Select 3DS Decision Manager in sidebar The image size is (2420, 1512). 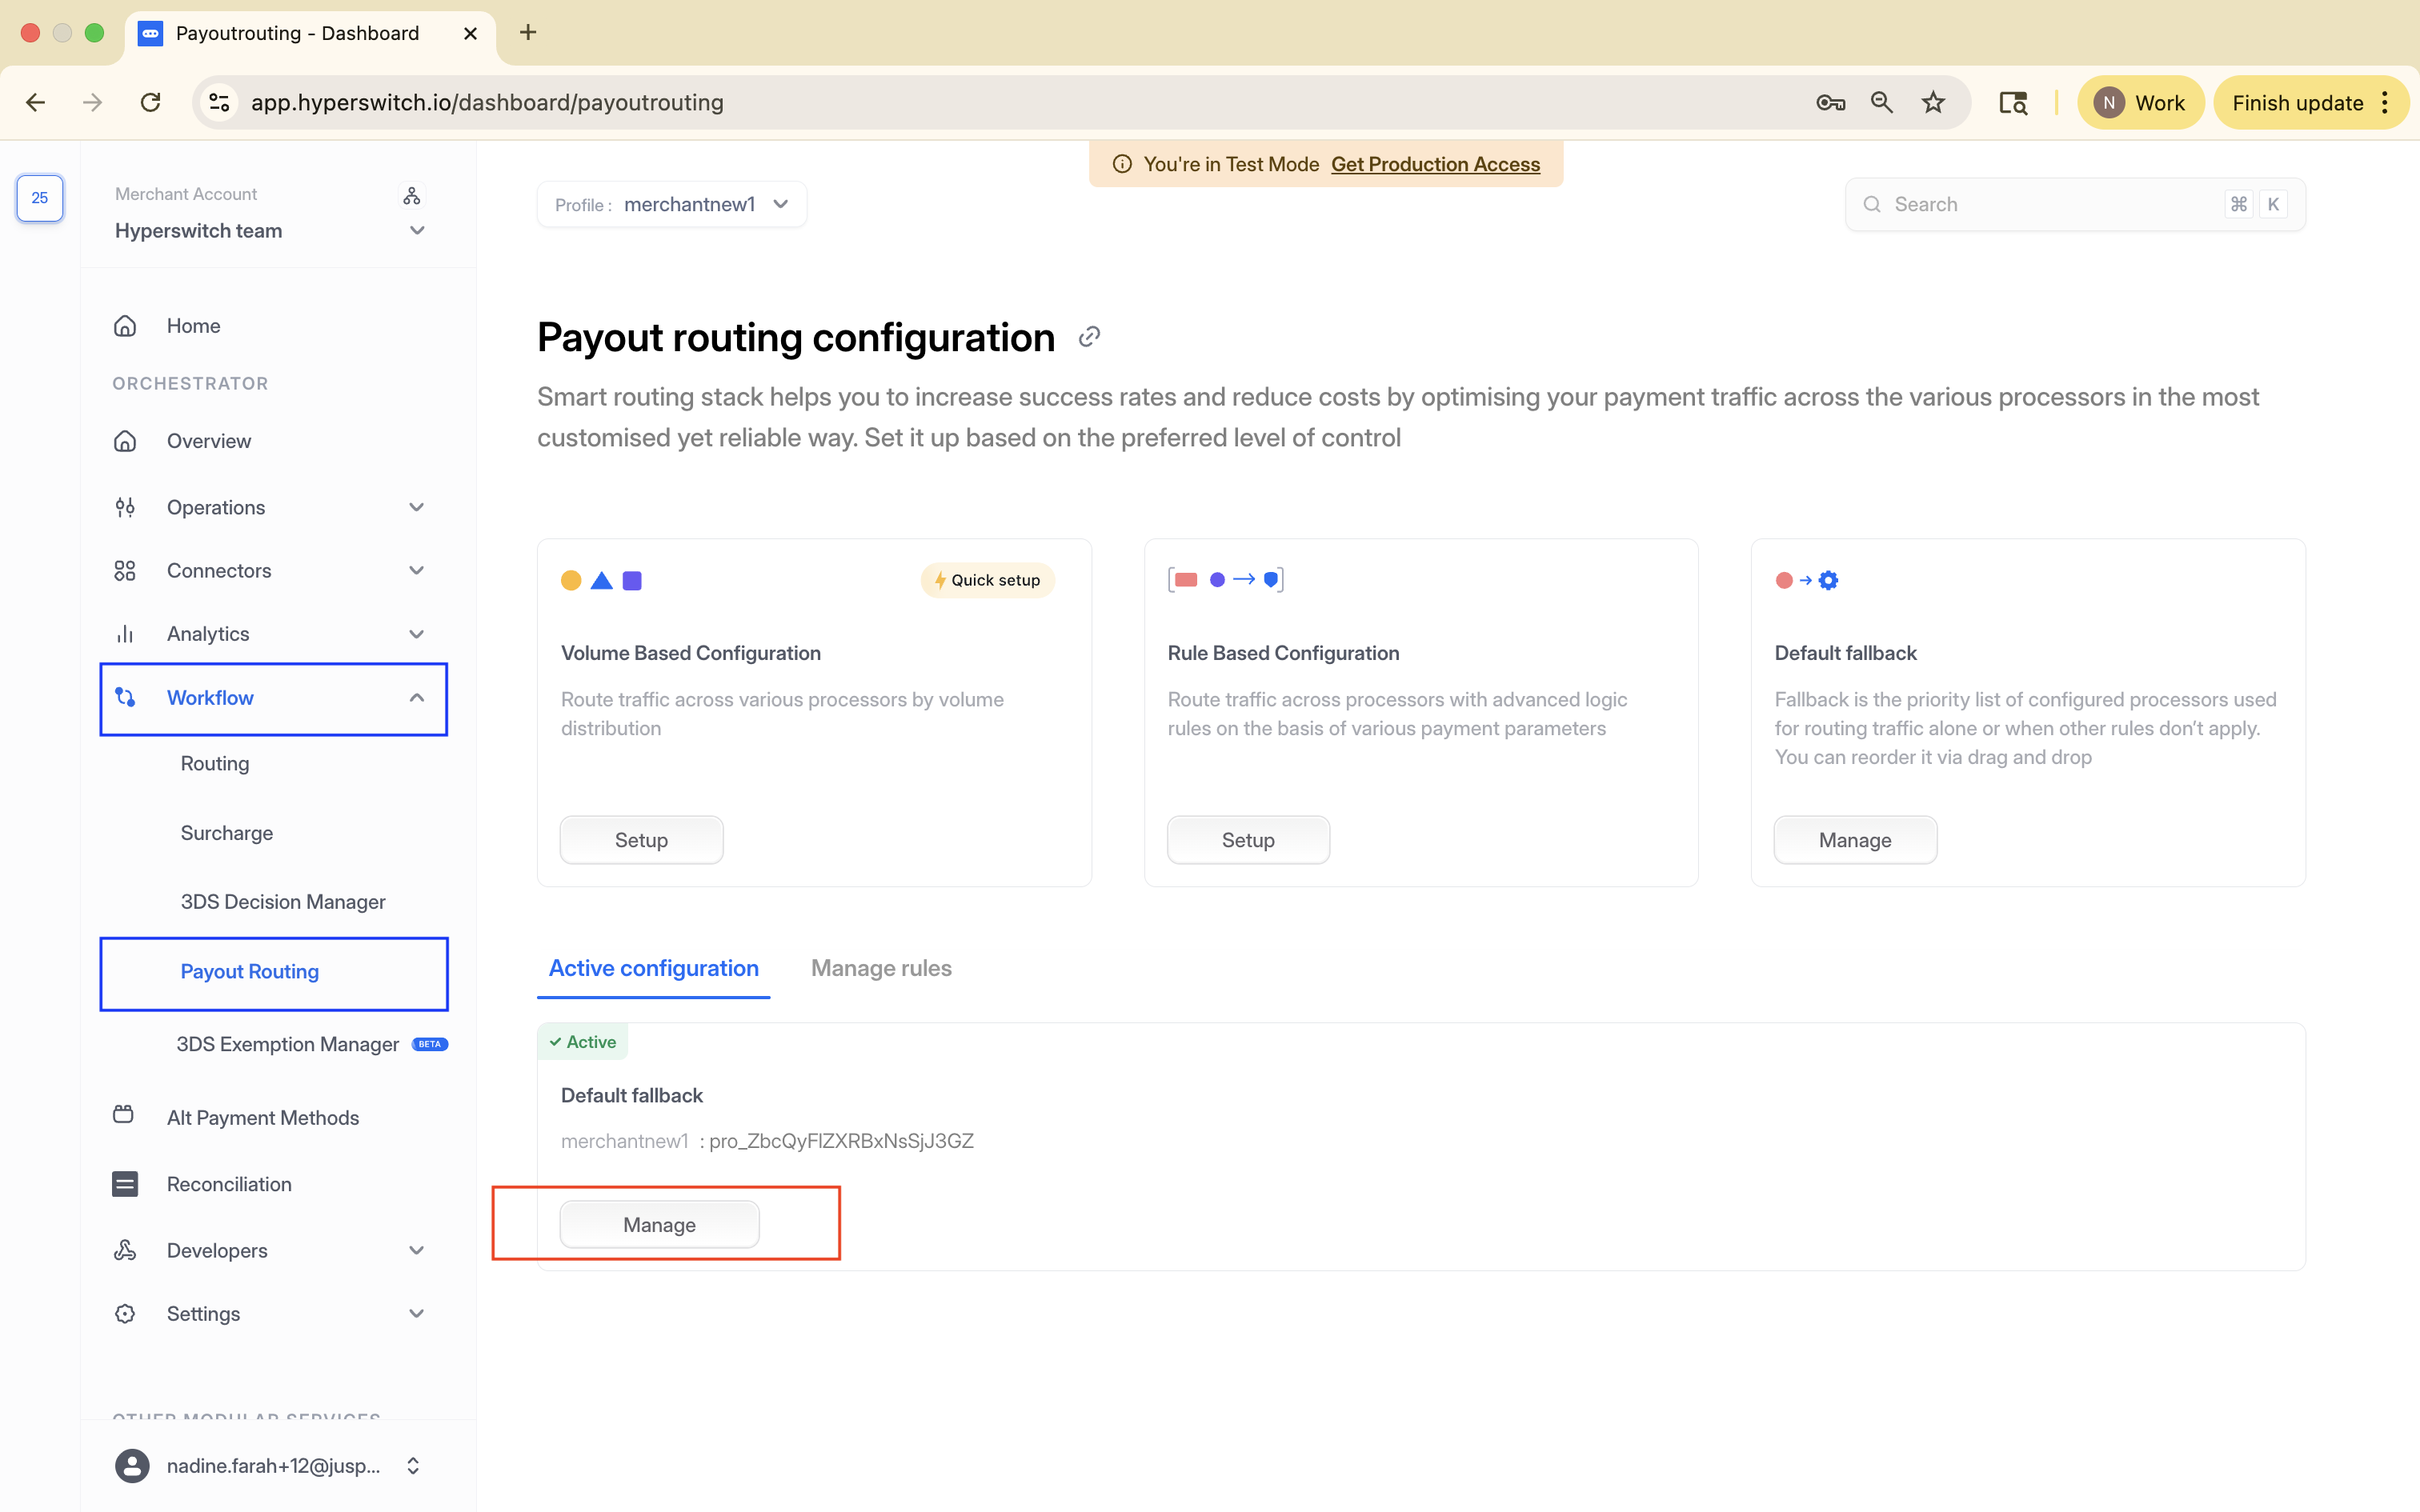[x=283, y=902]
